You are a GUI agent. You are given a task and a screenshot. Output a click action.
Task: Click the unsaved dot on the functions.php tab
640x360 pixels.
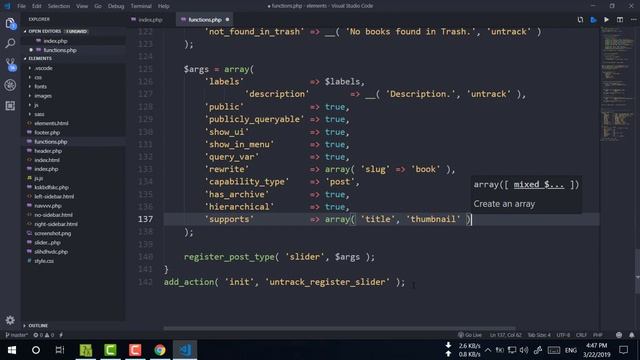pyautogui.click(x=227, y=20)
